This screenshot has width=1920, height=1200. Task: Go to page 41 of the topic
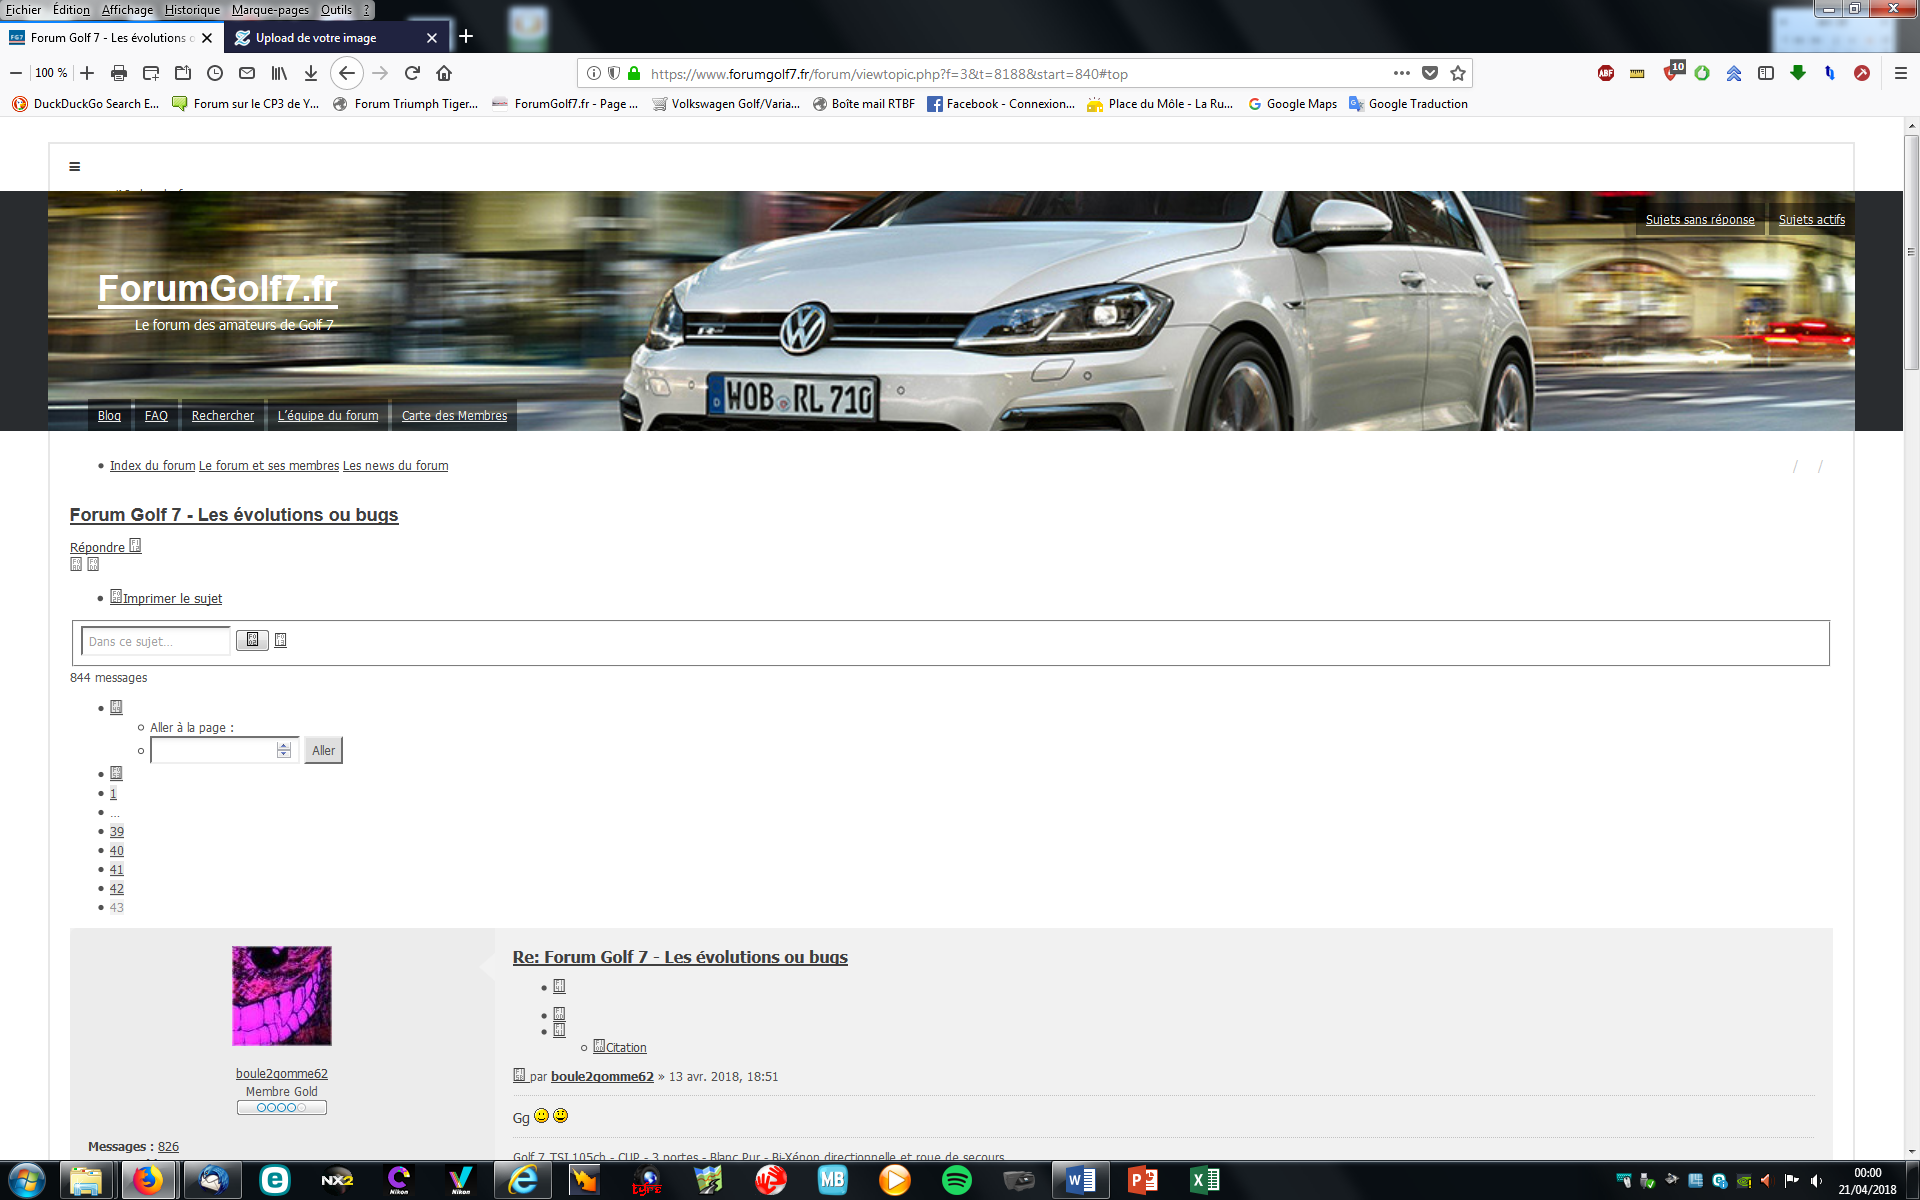pos(117,870)
